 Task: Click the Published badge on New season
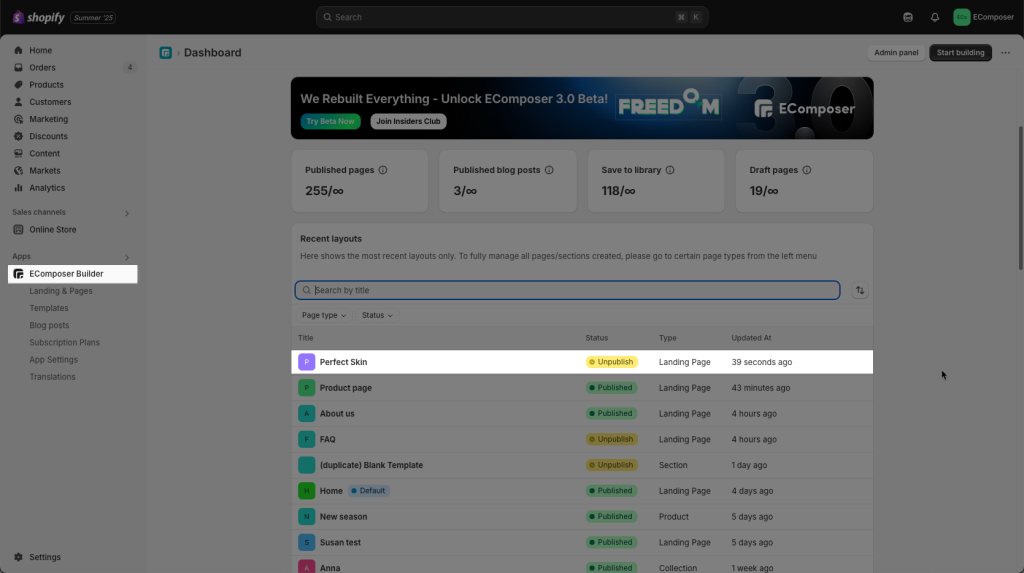(611, 516)
